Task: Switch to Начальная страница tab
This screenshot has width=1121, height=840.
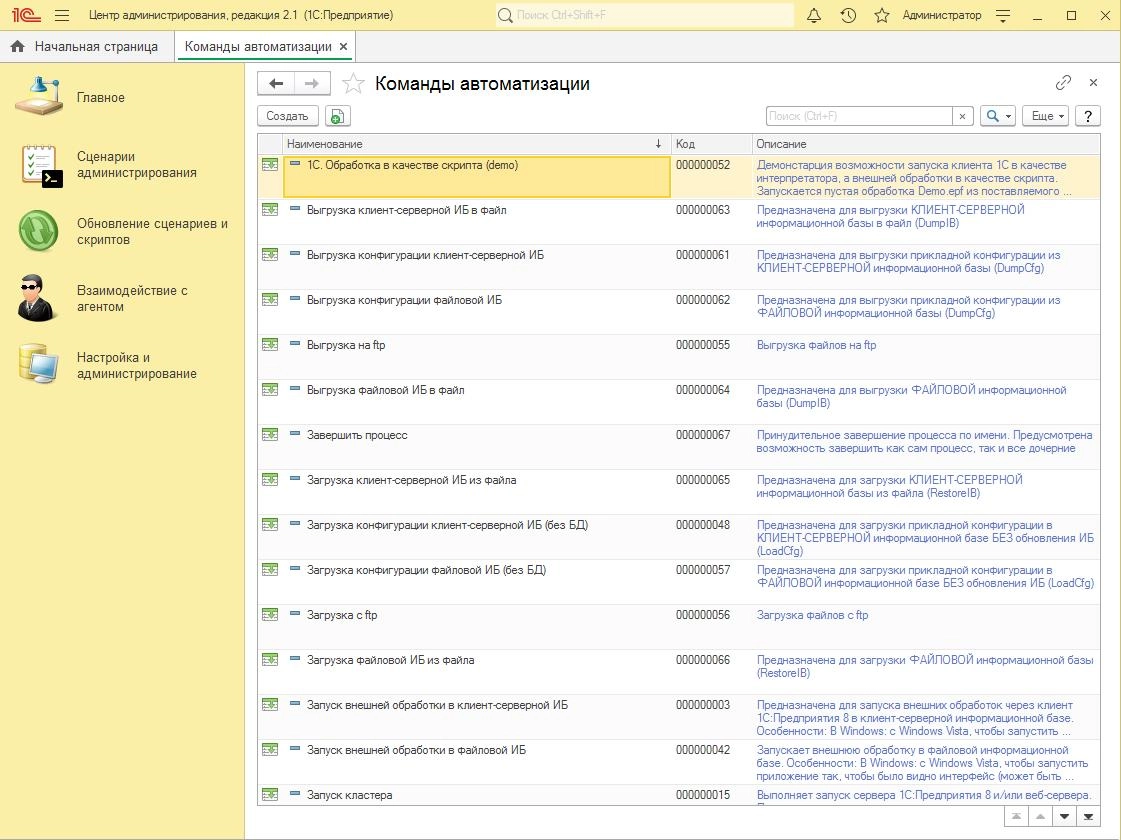Action: coord(85,47)
